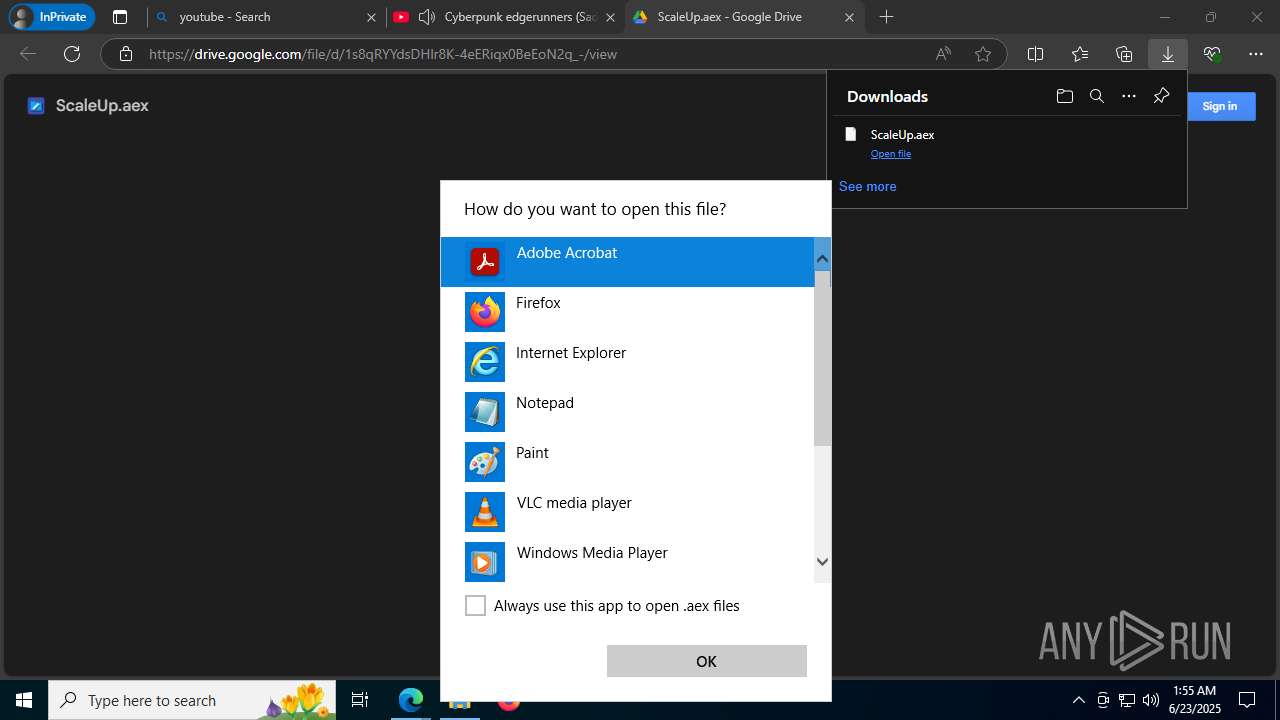
Task: Open Browser essentials heart icon
Action: tap(1212, 54)
